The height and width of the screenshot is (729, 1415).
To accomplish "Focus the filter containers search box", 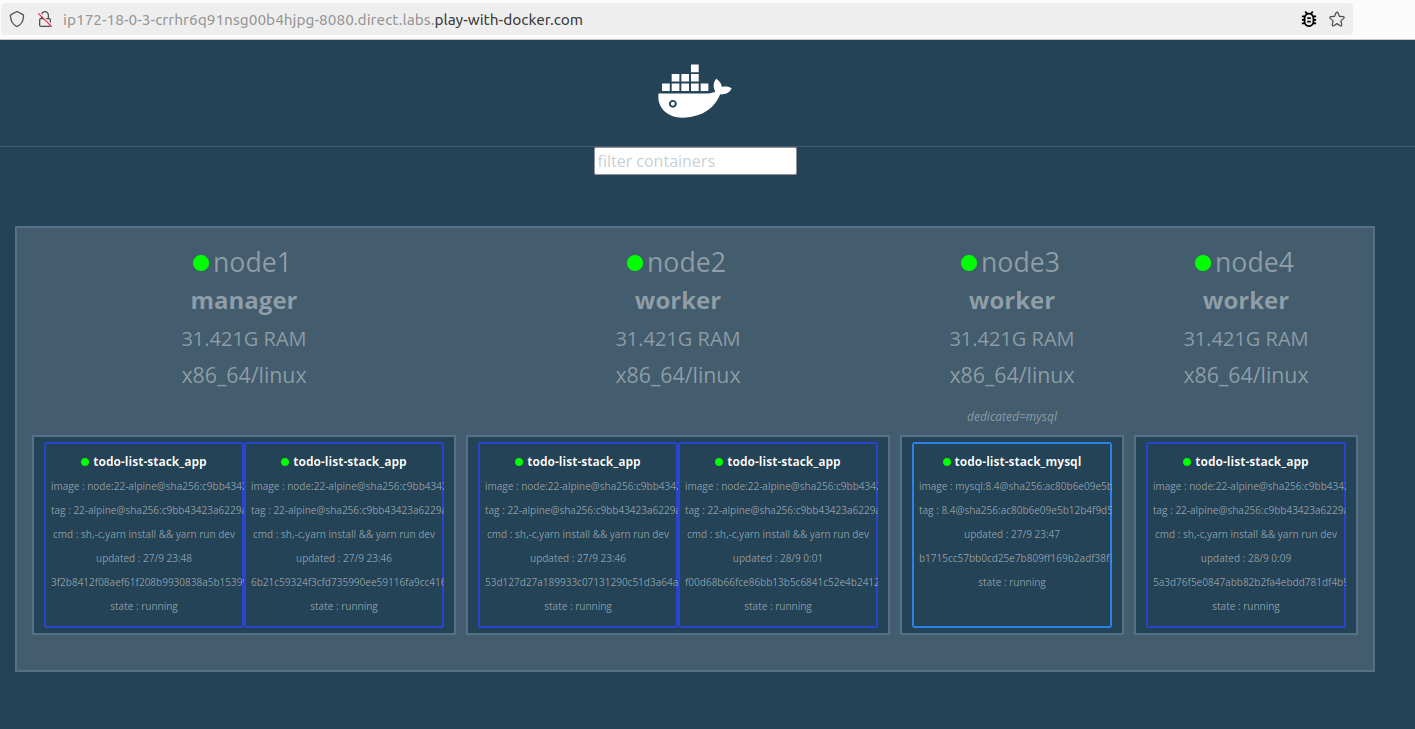I will tap(695, 161).
